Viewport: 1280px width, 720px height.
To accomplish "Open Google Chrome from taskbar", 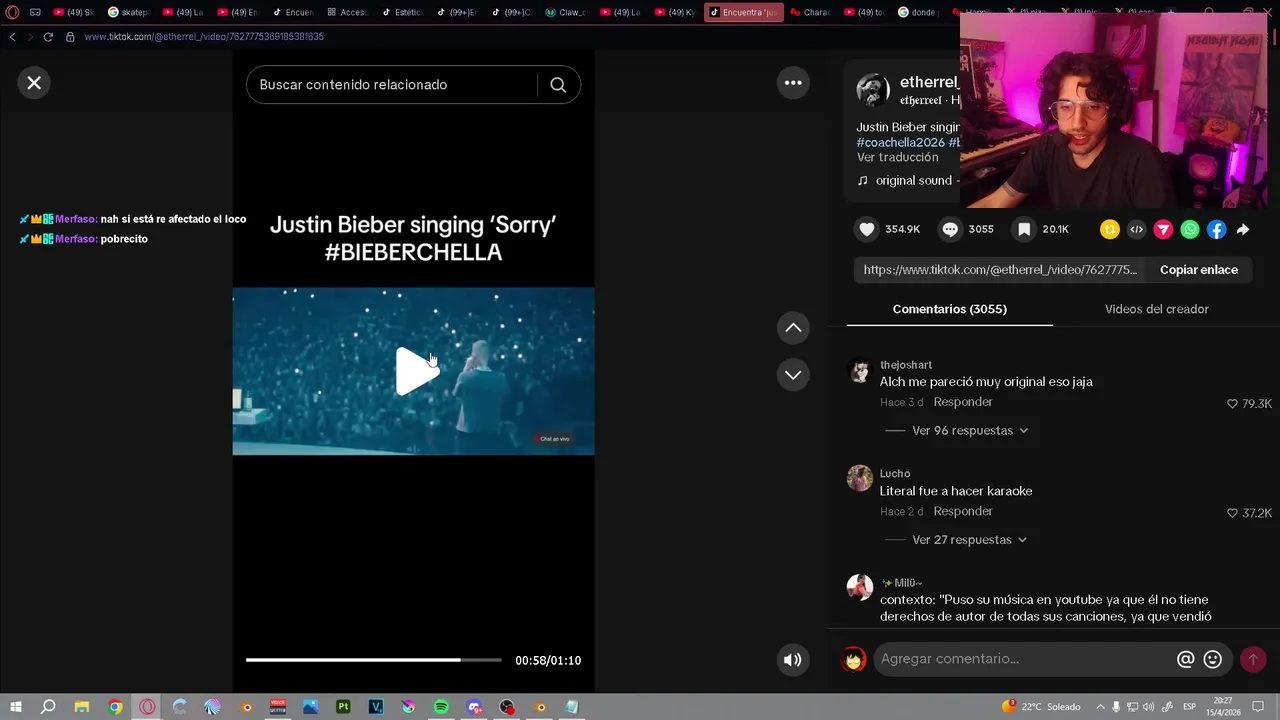I will click(115, 707).
